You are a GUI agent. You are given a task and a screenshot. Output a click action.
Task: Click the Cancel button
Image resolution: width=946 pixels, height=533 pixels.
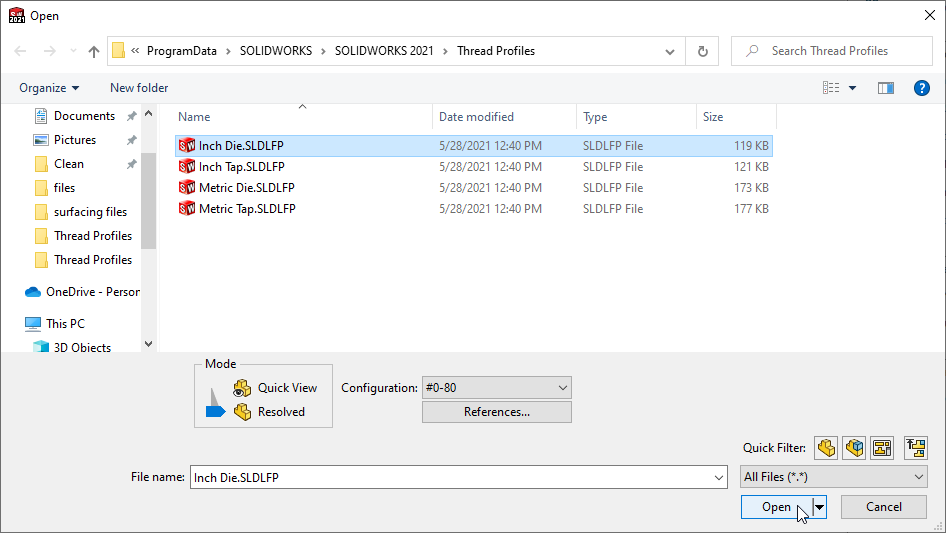pos(884,507)
